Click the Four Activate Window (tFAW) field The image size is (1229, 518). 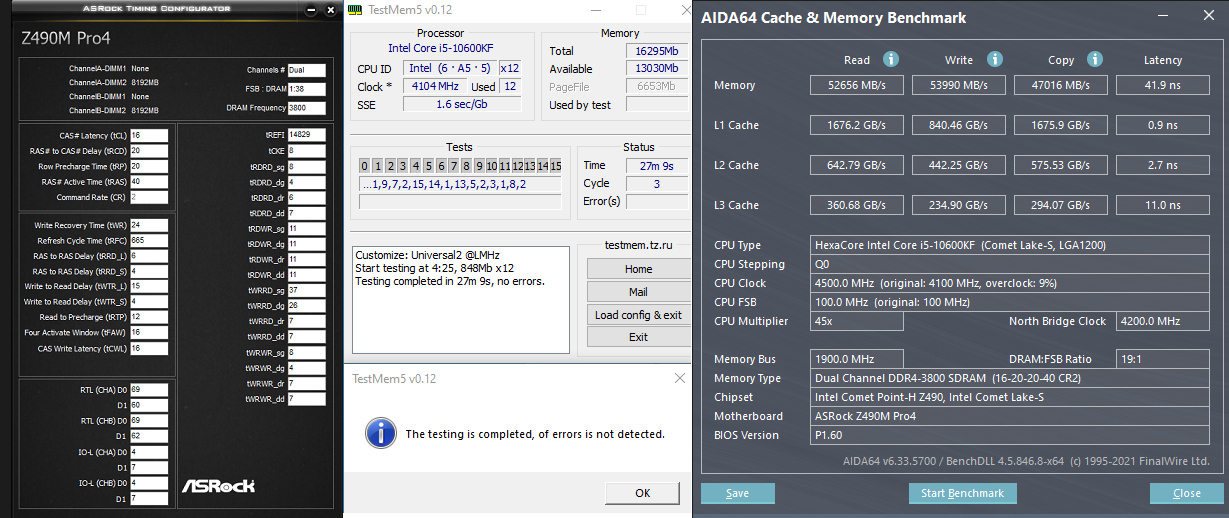coord(148,332)
